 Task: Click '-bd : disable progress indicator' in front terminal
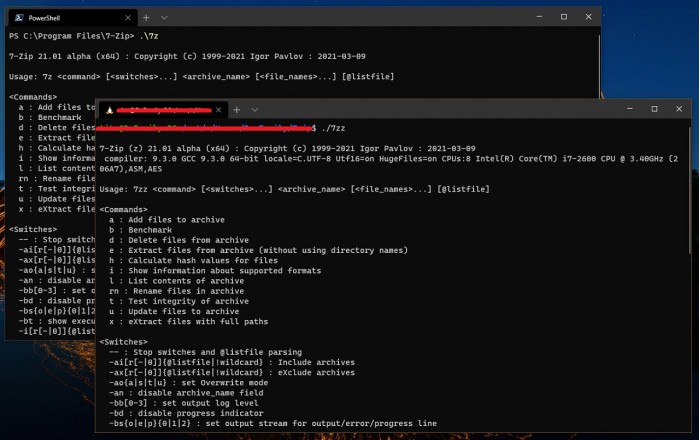186,414
